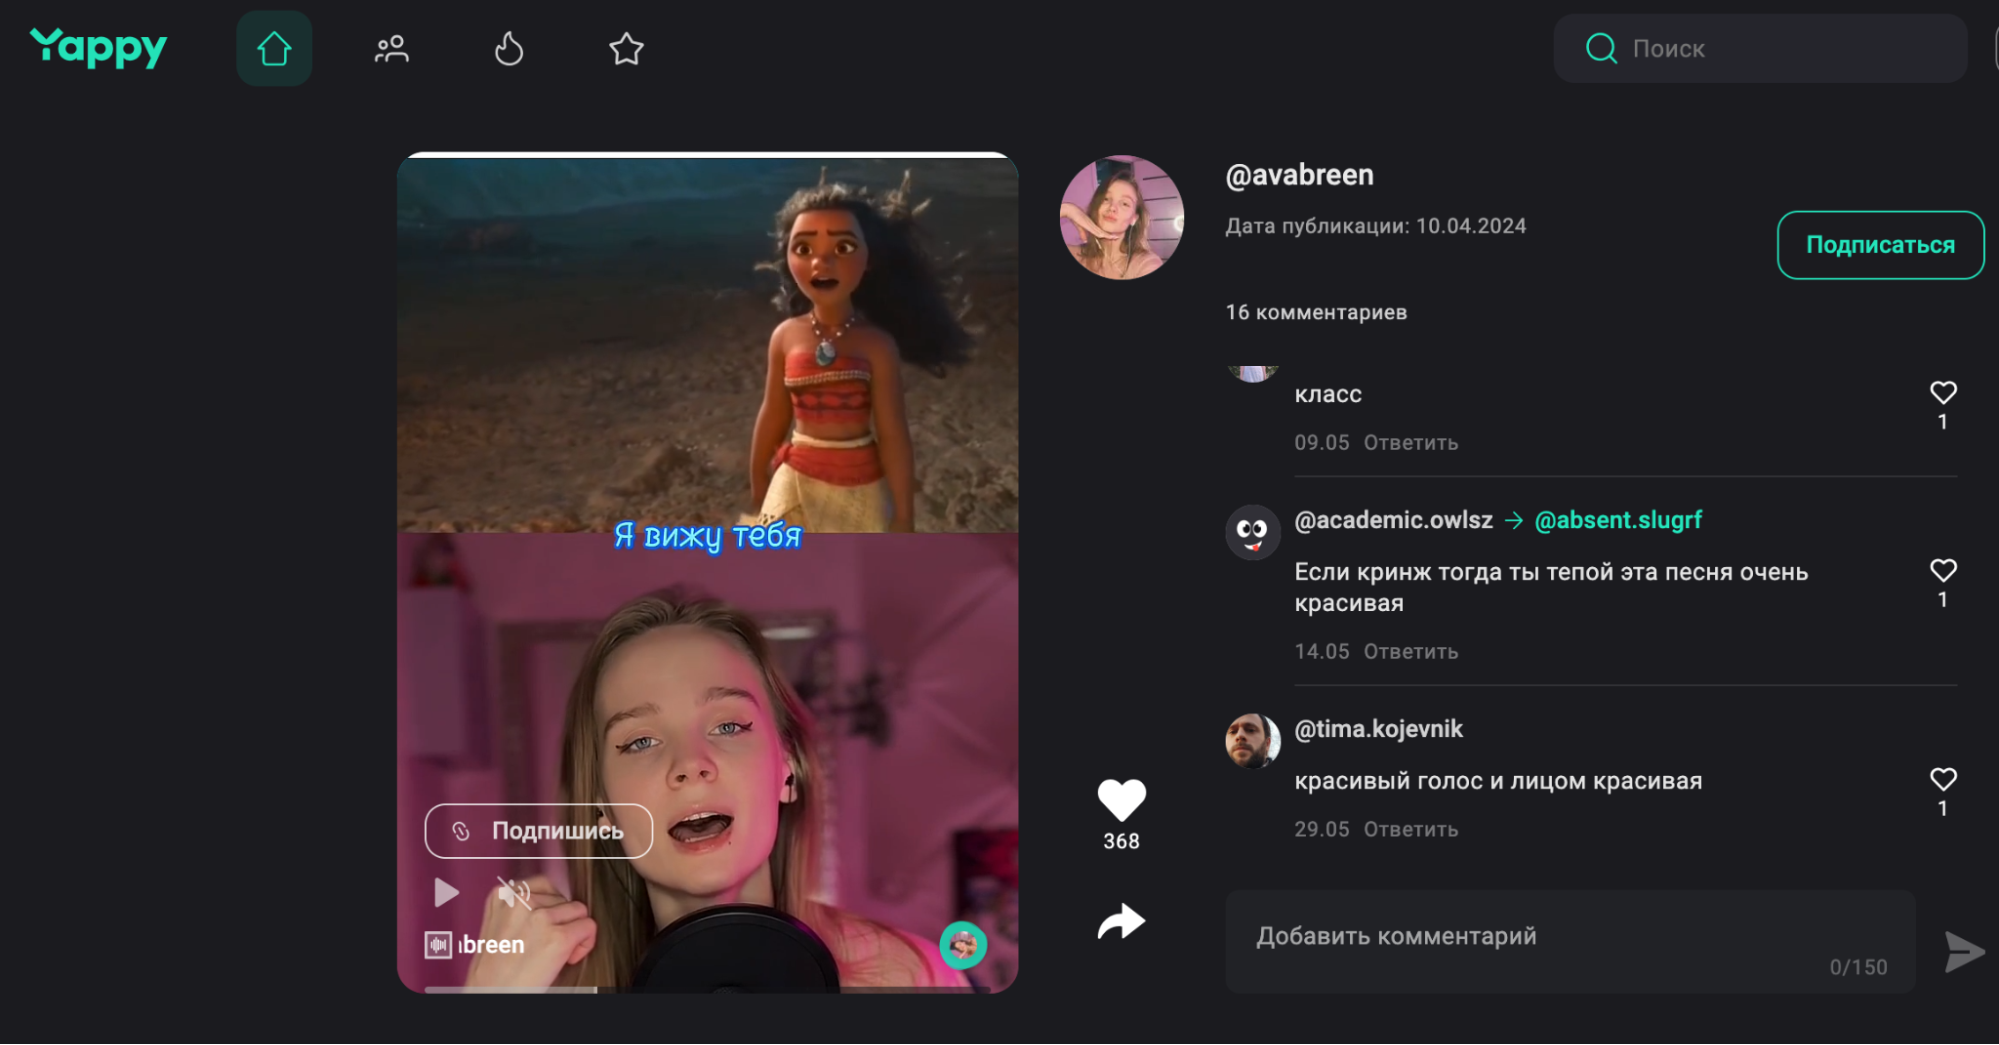The height and width of the screenshot is (1045, 1999).
Task: Open the @tima.kojevnik profile link
Action: tap(1378, 729)
